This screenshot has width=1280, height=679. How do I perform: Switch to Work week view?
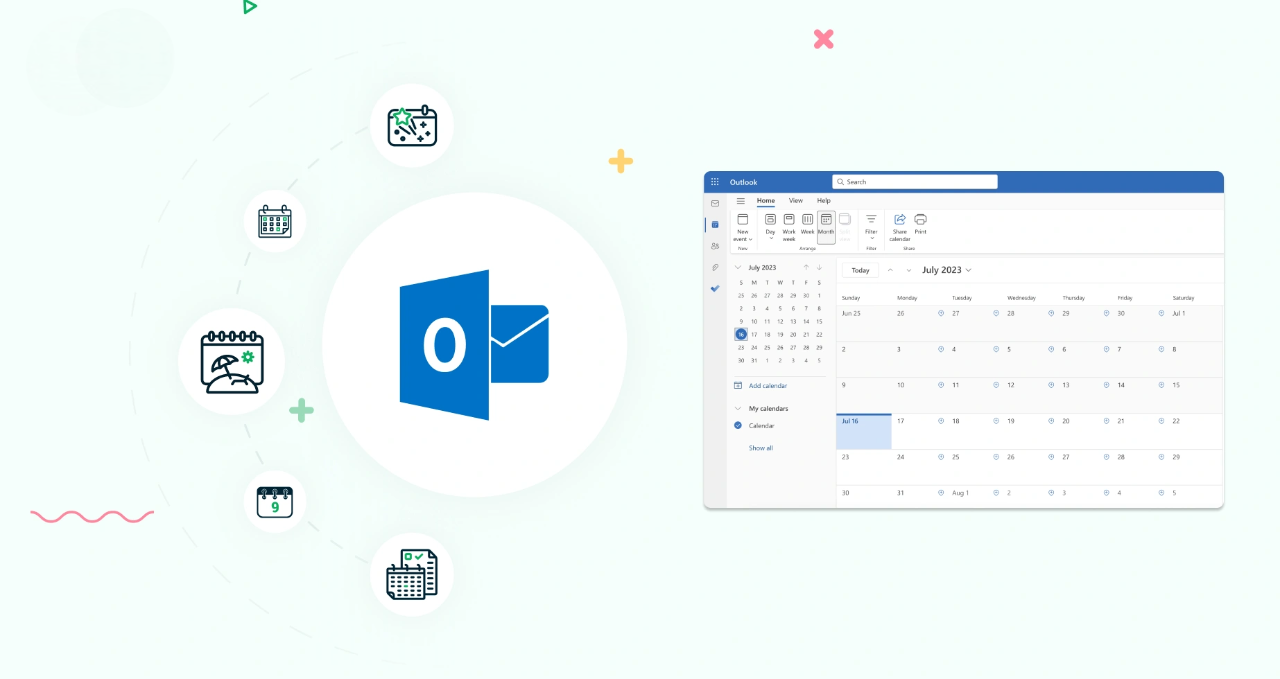[x=789, y=227]
